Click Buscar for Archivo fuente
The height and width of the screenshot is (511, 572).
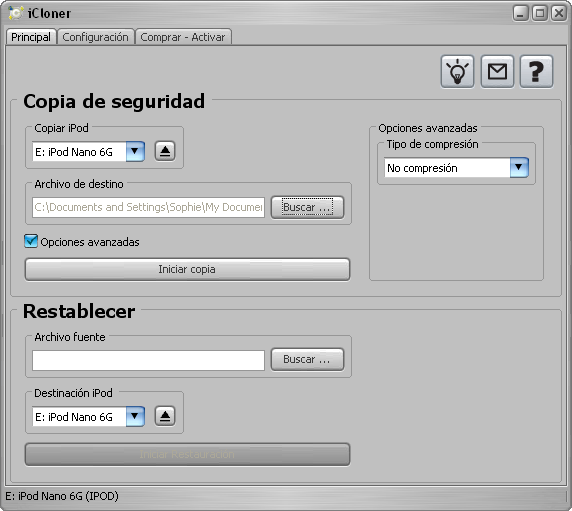(307, 360)
